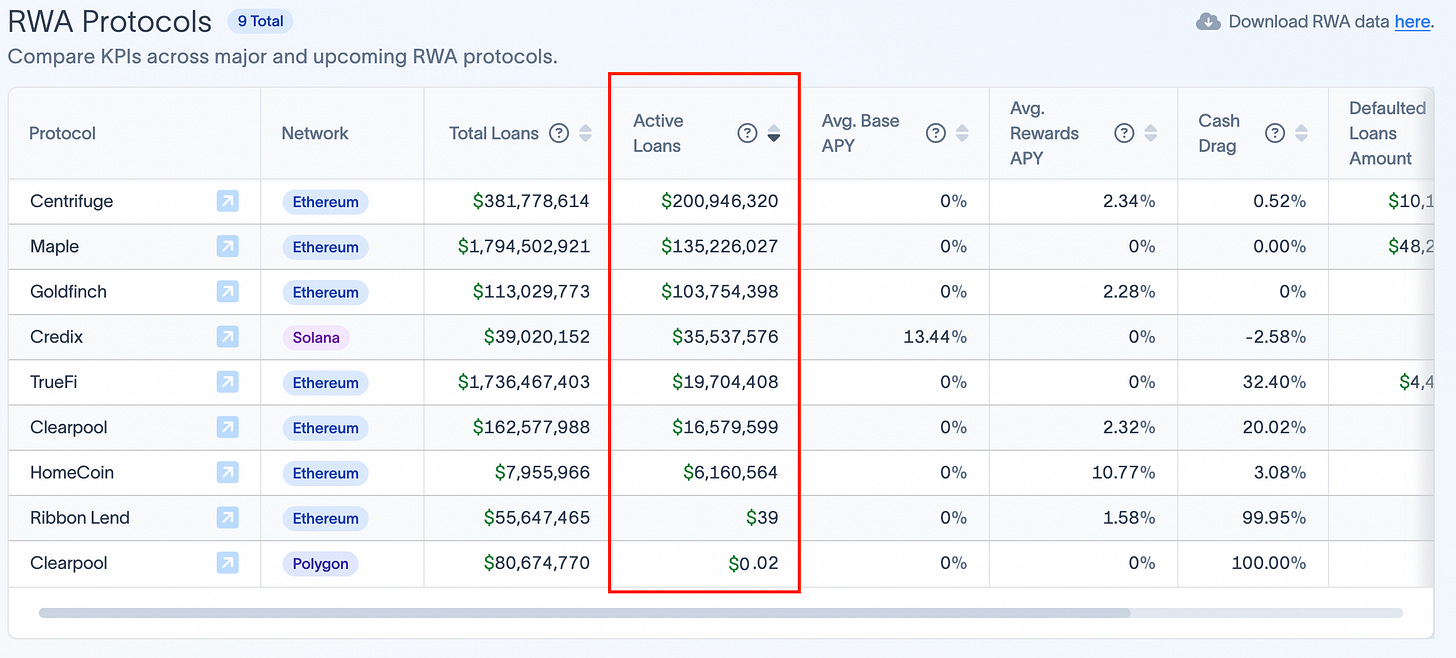Screen dimensions: 1456x658
Task: Click TrueFi cash drag 32.40%
Action: [x=1274, y=382]
